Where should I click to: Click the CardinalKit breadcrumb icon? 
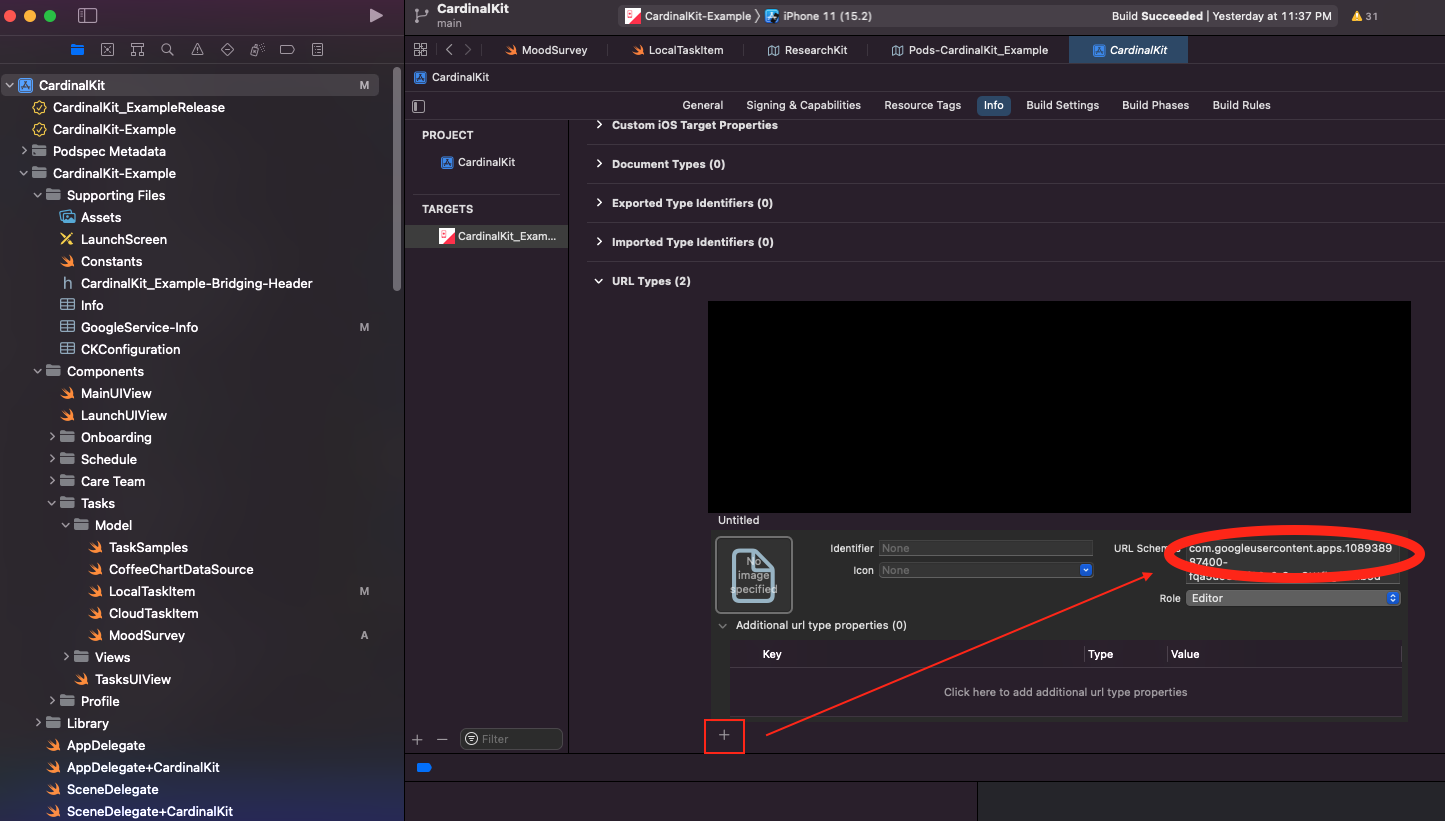tap(421, 77)
